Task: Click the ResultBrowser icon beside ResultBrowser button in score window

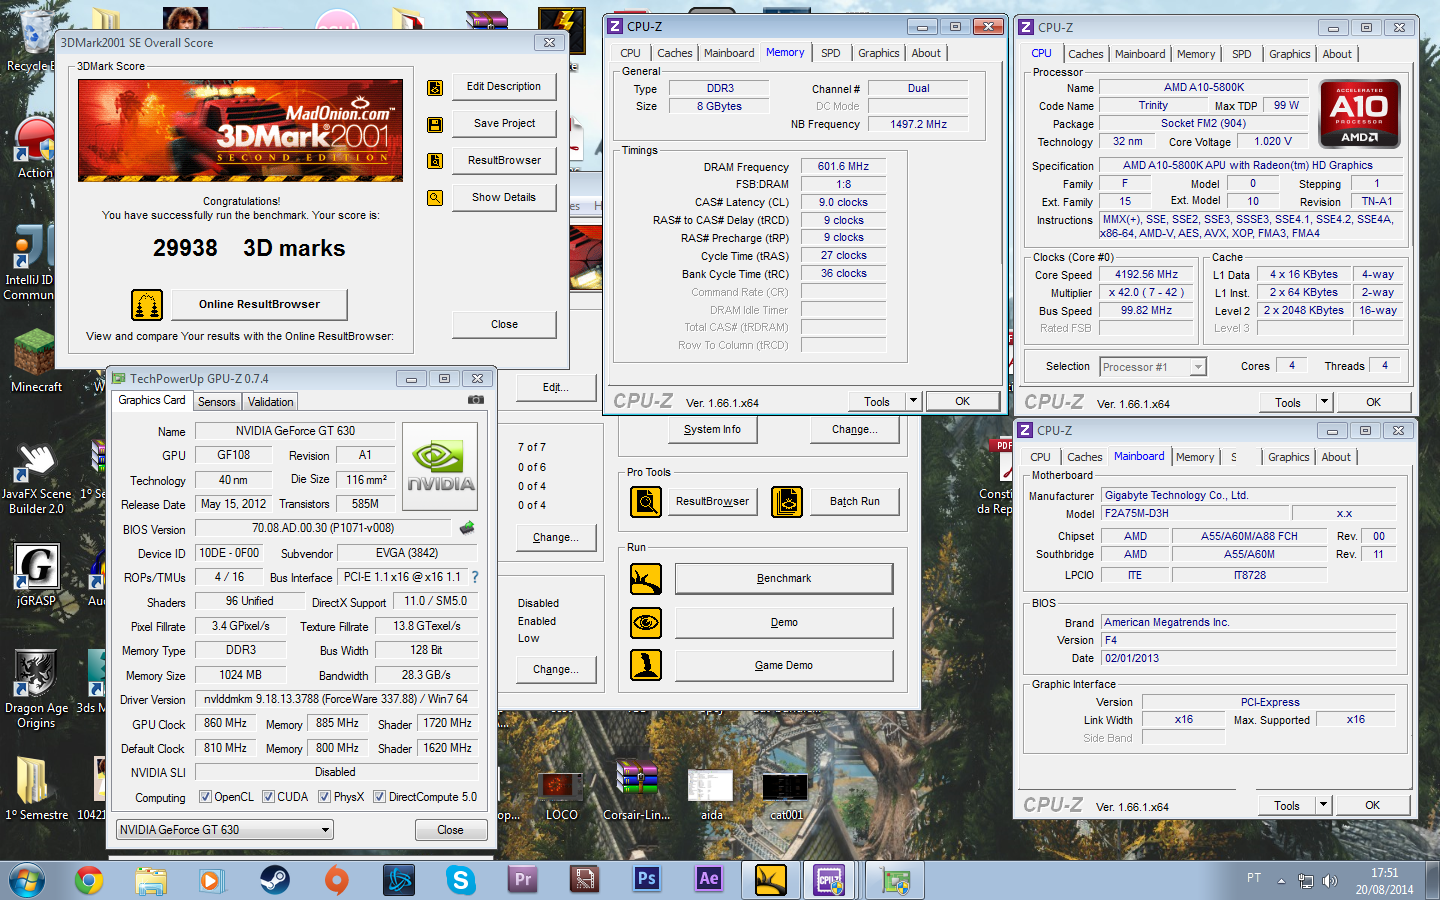Action: click(x=435, y=161)
